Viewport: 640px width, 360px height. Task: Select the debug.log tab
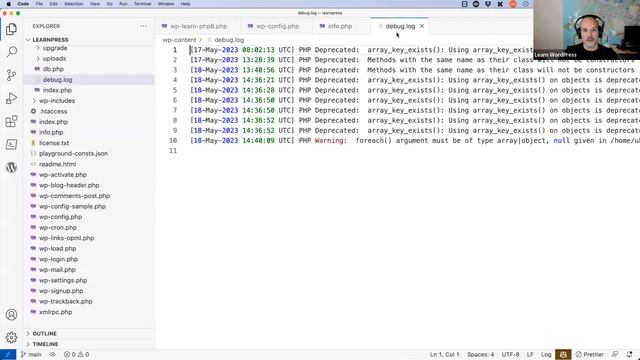(x=400, y=26)
